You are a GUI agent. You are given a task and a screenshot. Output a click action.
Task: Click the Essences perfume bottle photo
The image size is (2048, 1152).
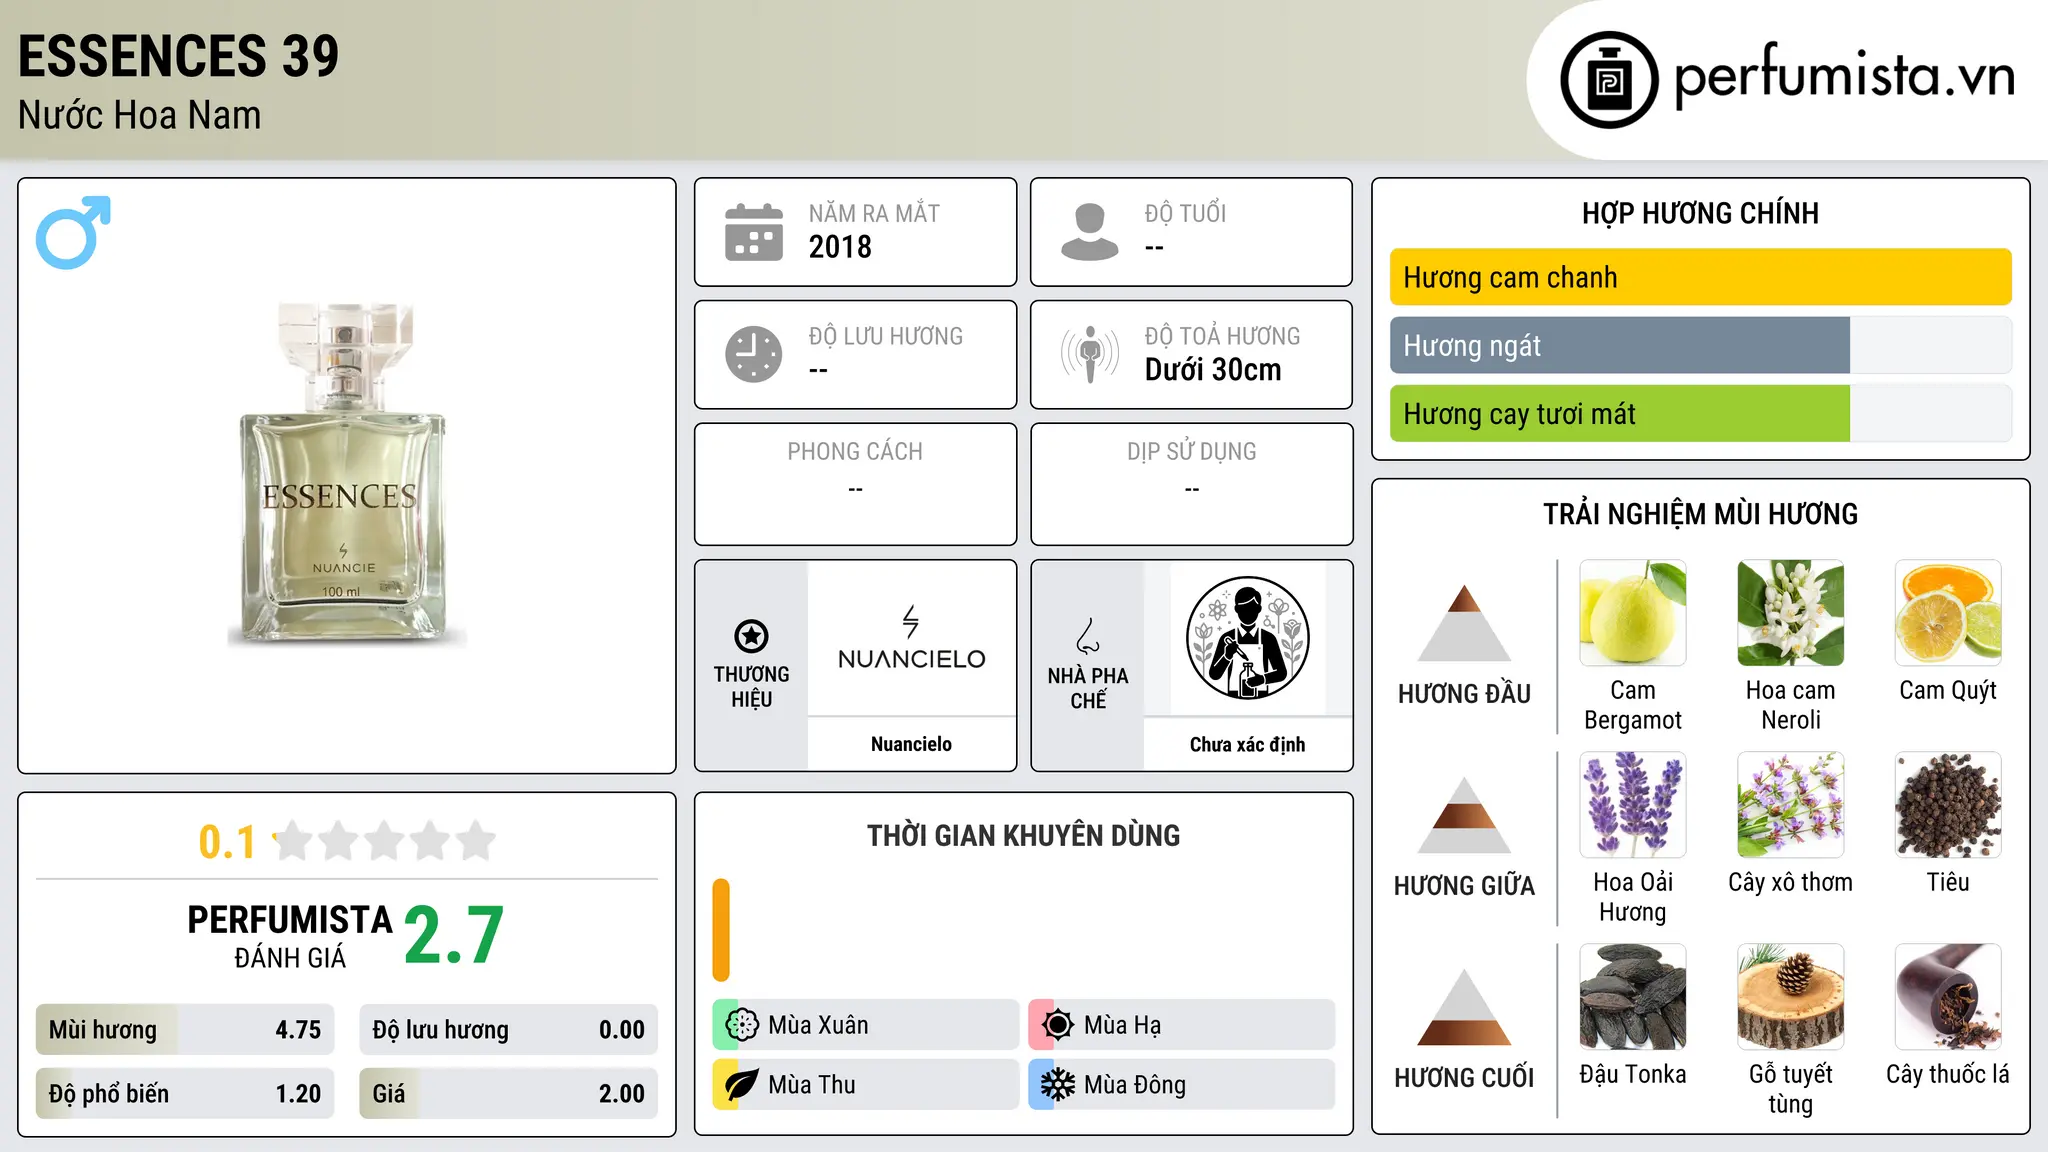(x=345, y=473)
